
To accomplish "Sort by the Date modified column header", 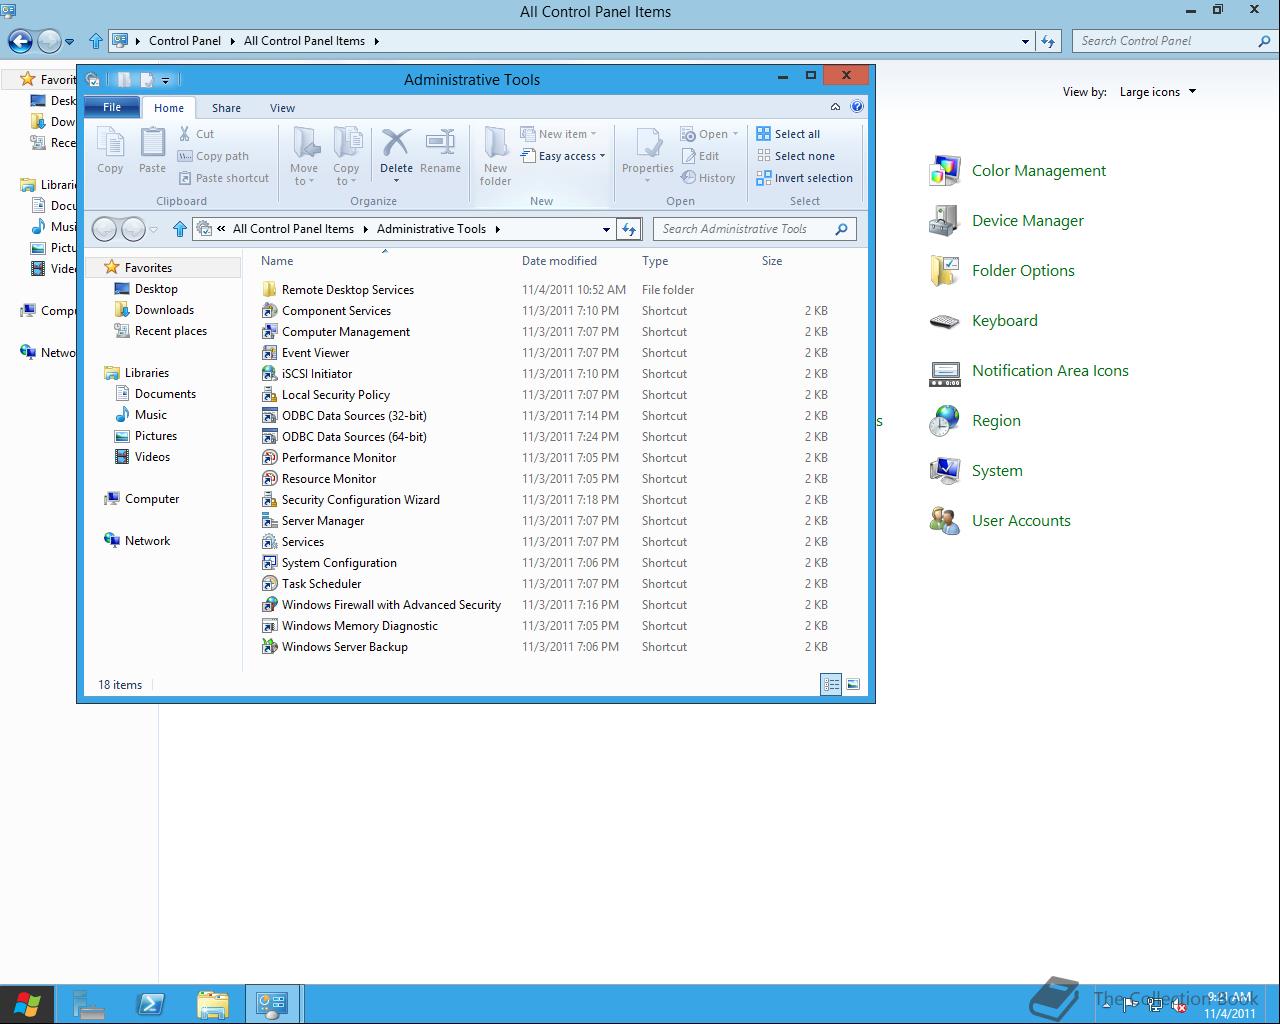I will click(559, 261).
